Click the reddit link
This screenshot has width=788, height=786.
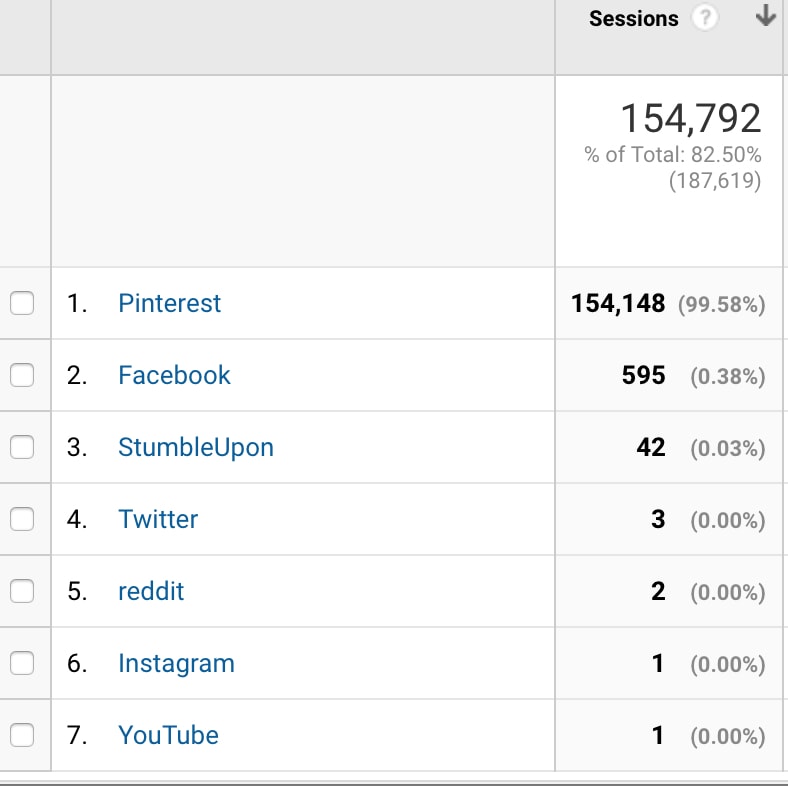[151, 591]
